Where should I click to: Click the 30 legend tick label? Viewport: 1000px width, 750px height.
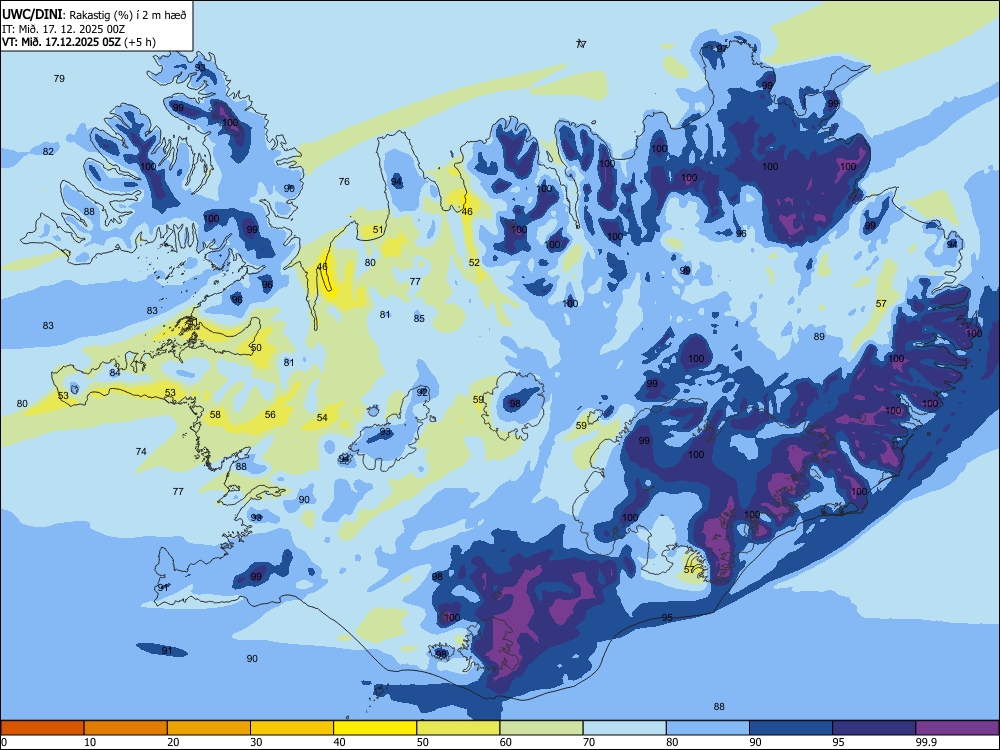[x=256, y=742]
